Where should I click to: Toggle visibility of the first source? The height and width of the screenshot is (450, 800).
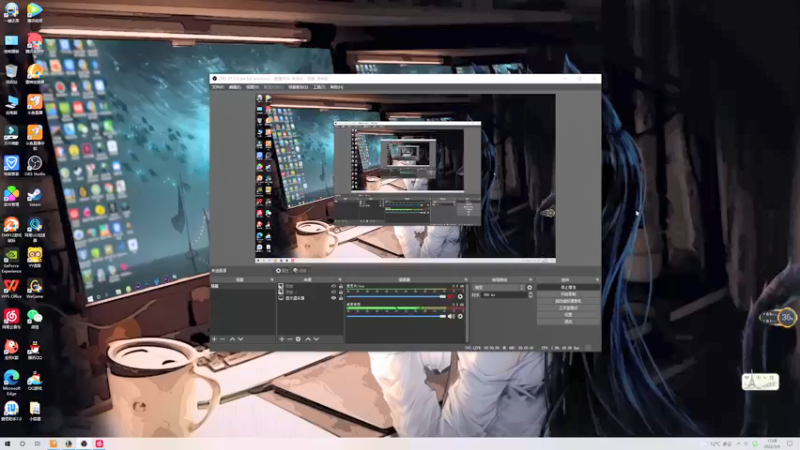(x=334, y=286)
